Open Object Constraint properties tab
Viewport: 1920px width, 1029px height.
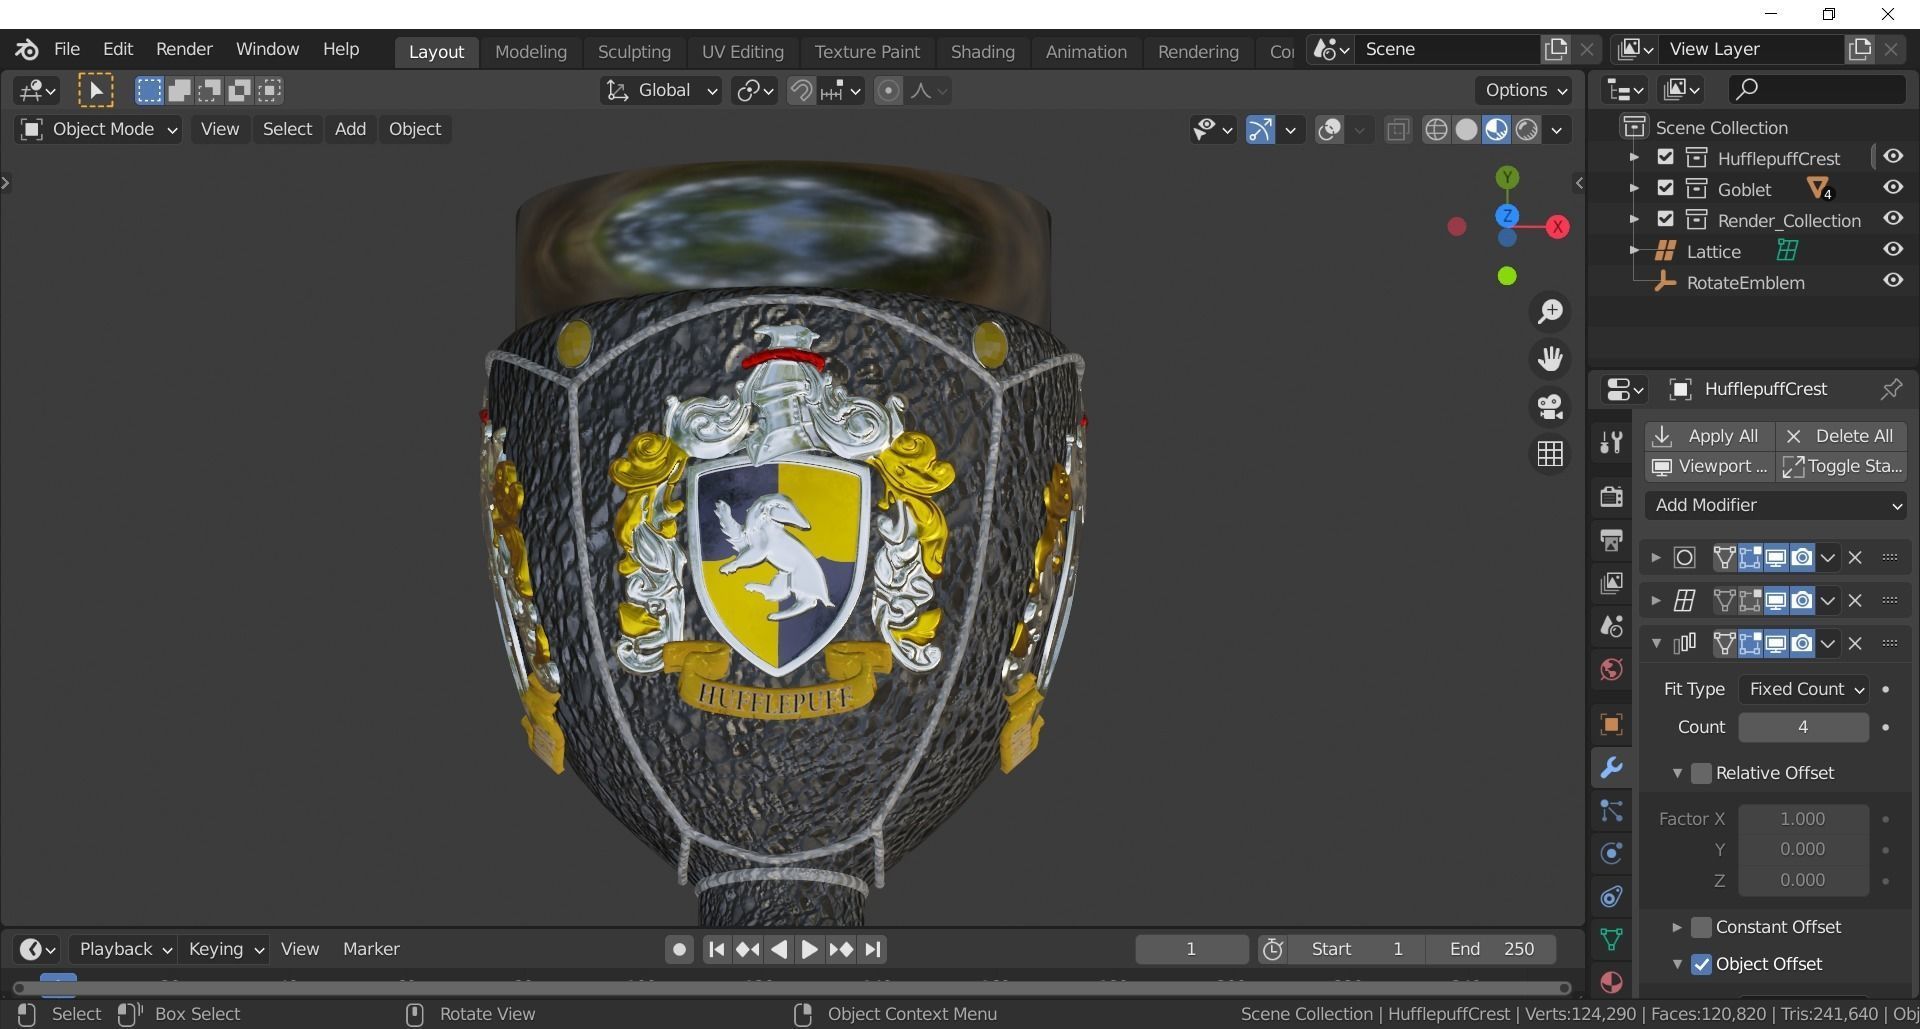(x=1611, y=897)
